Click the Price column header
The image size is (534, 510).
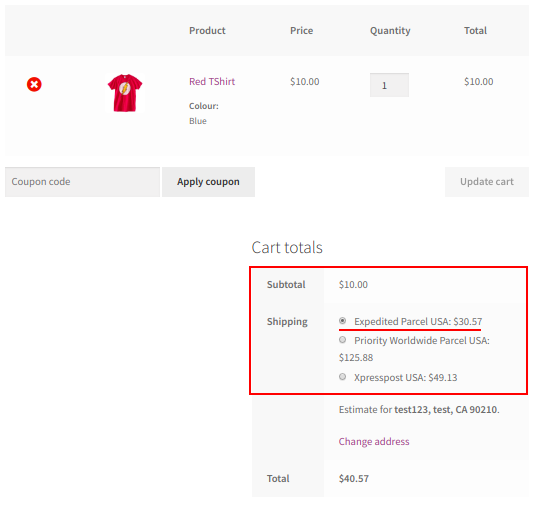(x=301, y=31)
